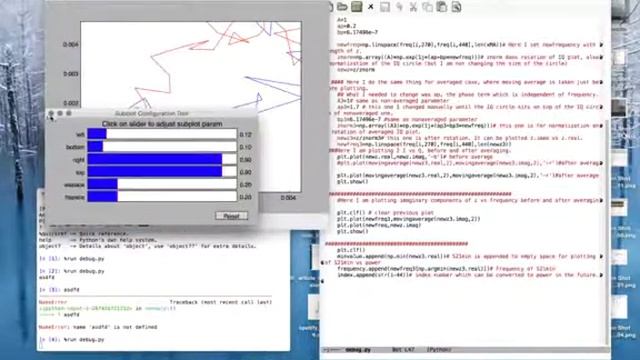The height and width of the screenshot is (360, 640).
Task: Adjust the 'hspace' subplot slider
Action: pyautogui.click(x=162, y=197)
